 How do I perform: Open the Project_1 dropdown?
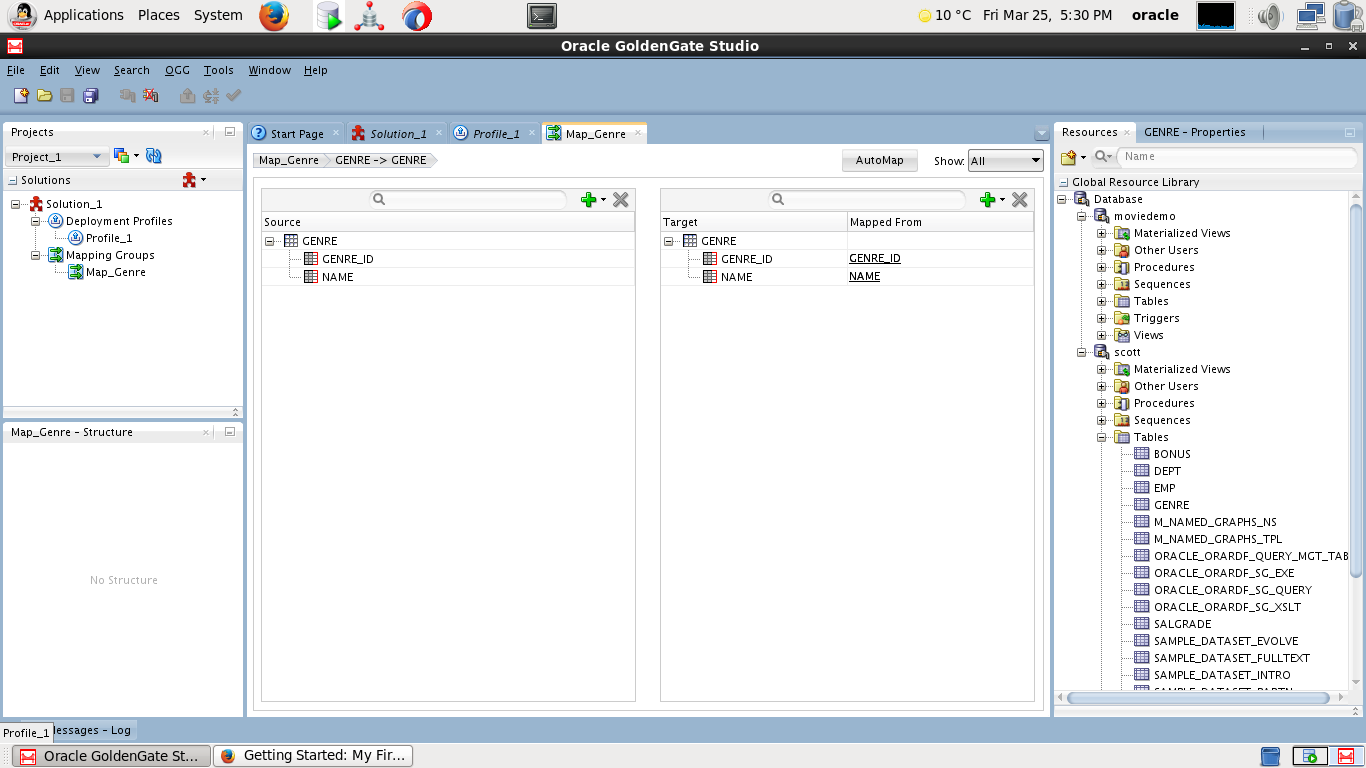(57, 157)
